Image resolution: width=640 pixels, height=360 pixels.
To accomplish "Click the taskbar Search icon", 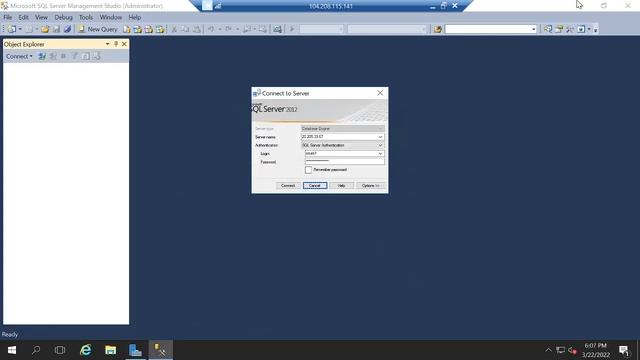I will point(36,350).
